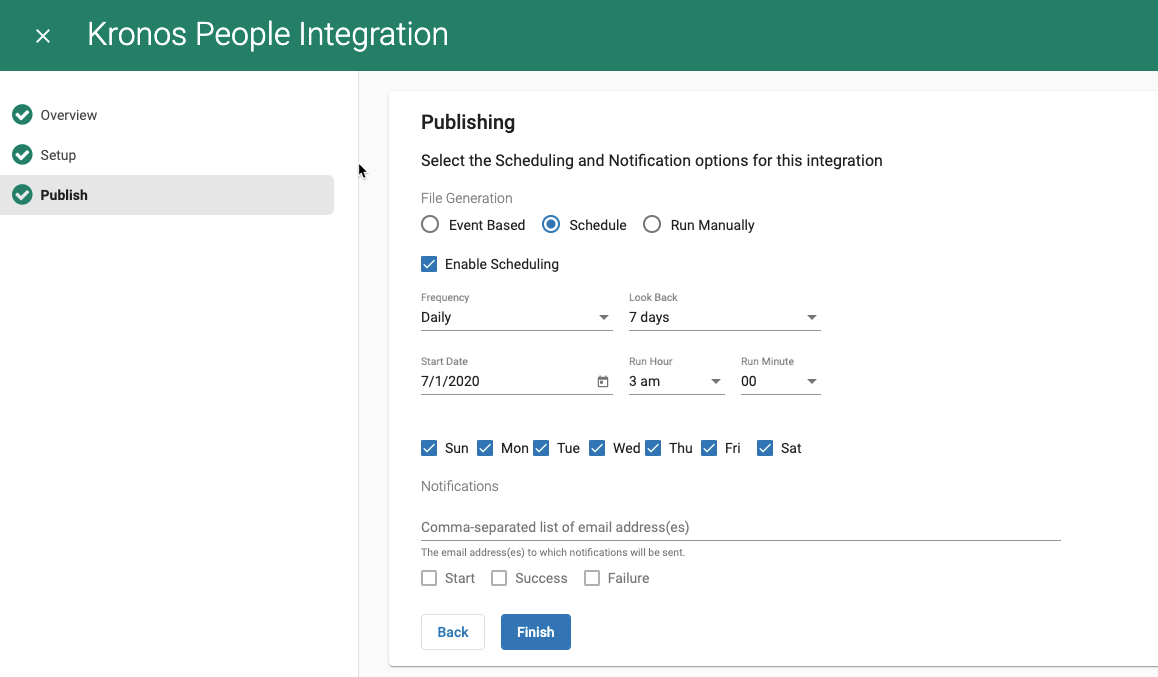Enable Success notification checkbox
Image resolution: width=1158 pixels, height=677 pixels.
499,578
